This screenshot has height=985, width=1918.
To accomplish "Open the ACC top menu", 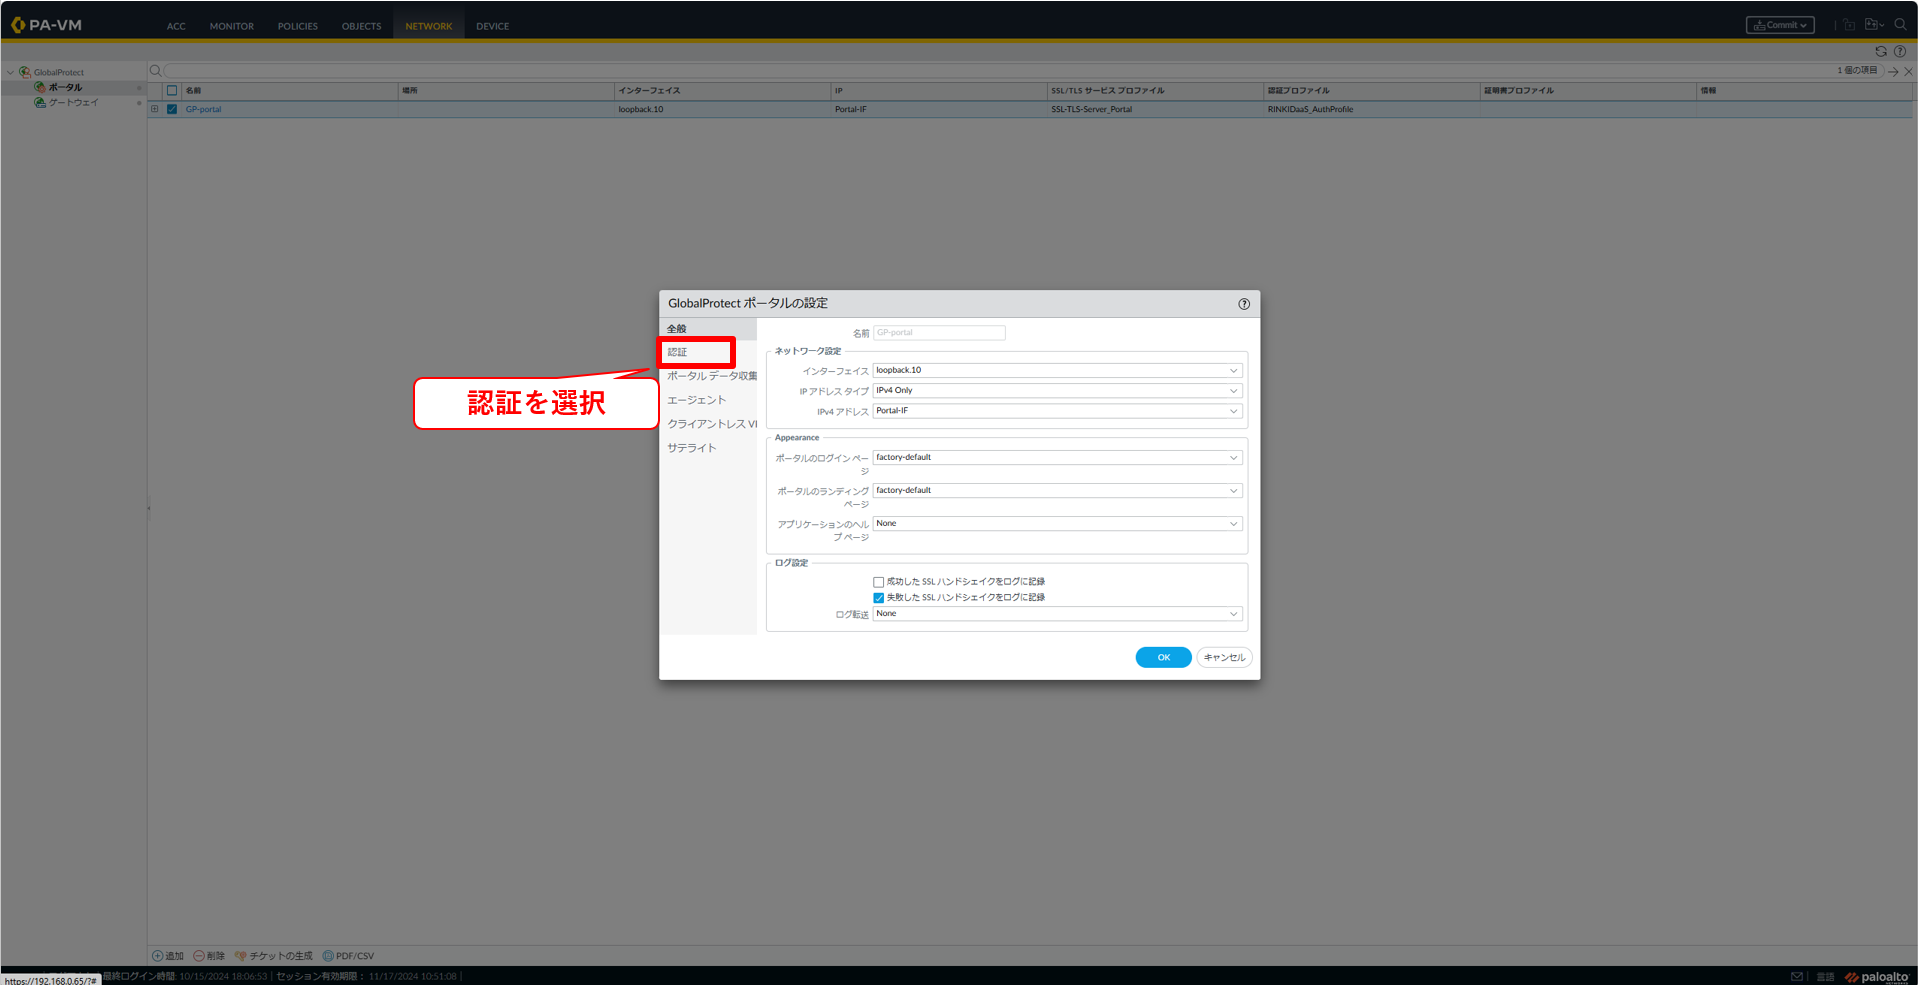I will tap(176, 26).
